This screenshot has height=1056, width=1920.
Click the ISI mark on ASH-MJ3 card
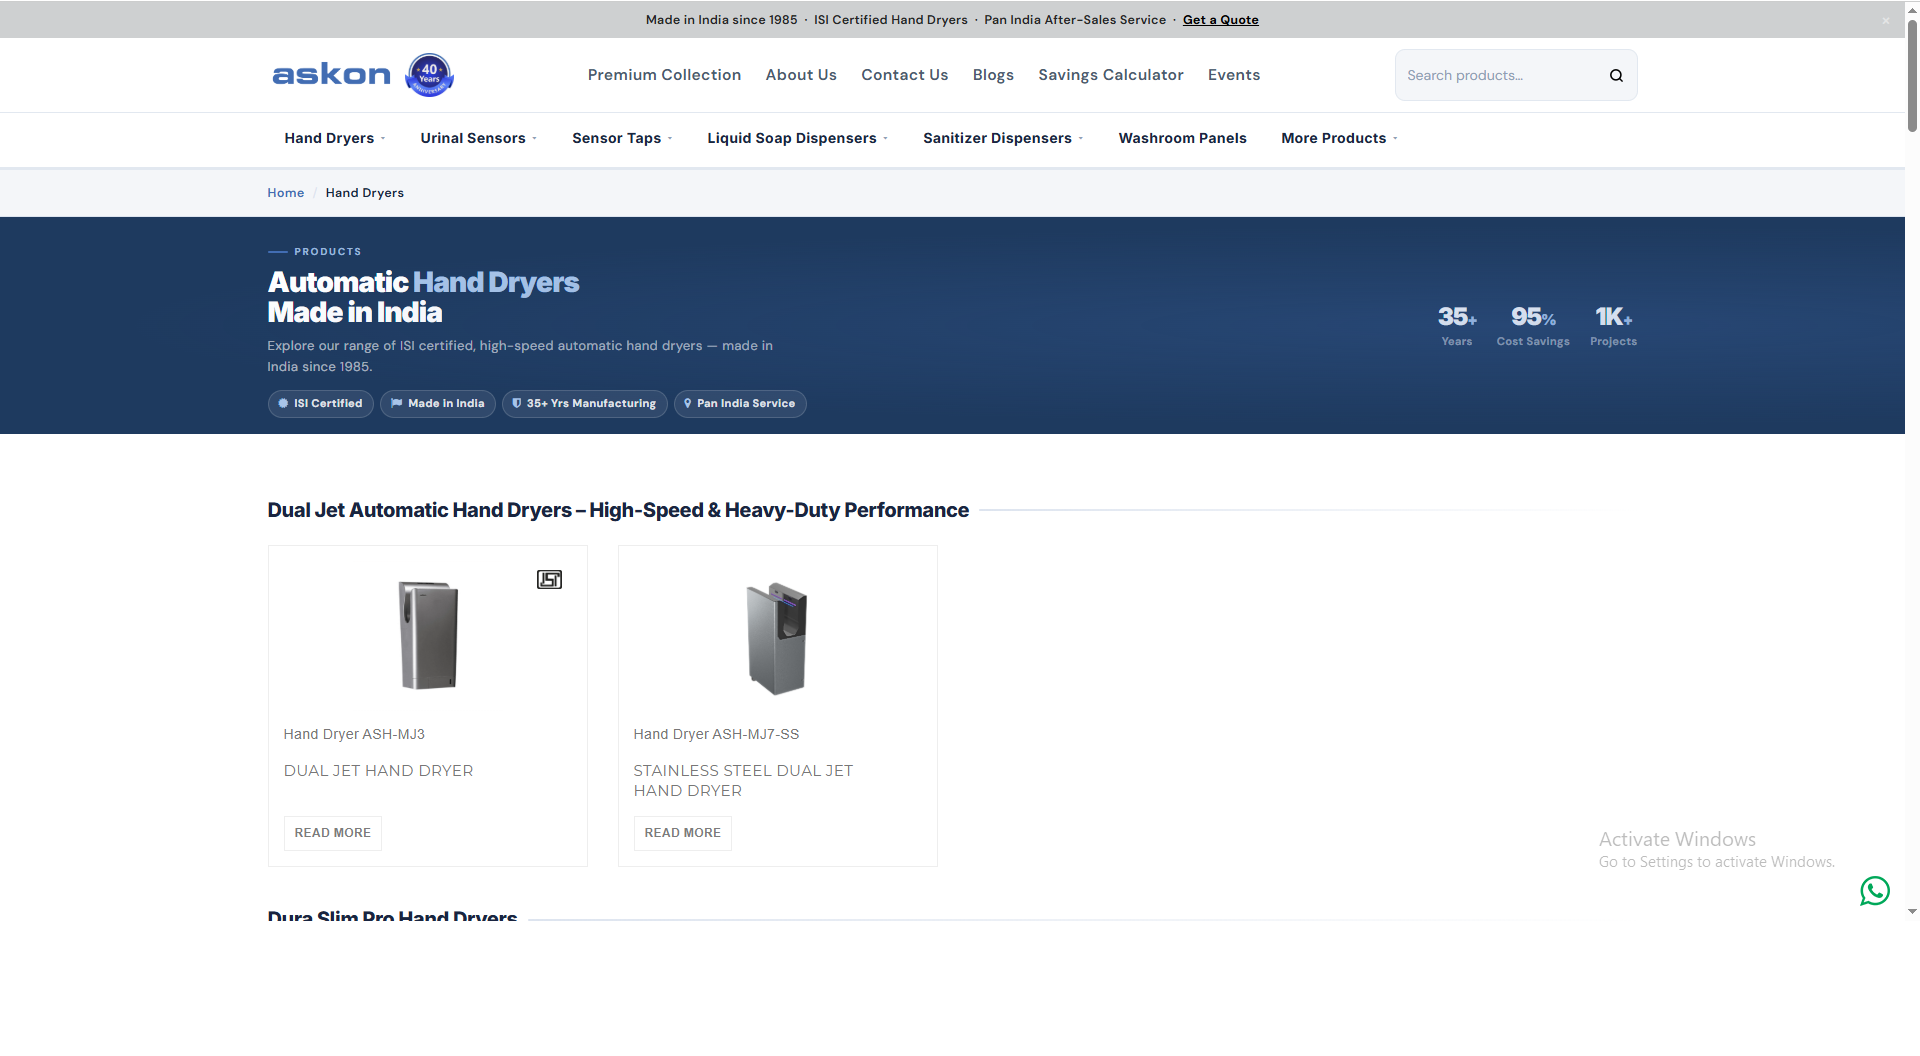tap(549, 579)
